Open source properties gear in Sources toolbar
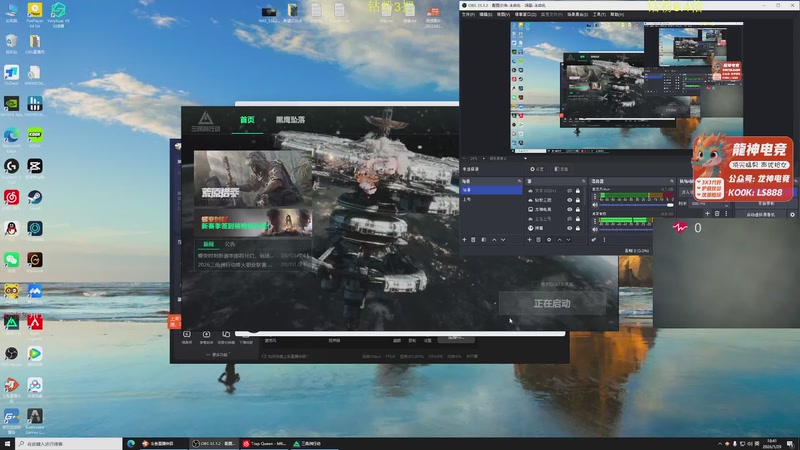 point(549,240)
